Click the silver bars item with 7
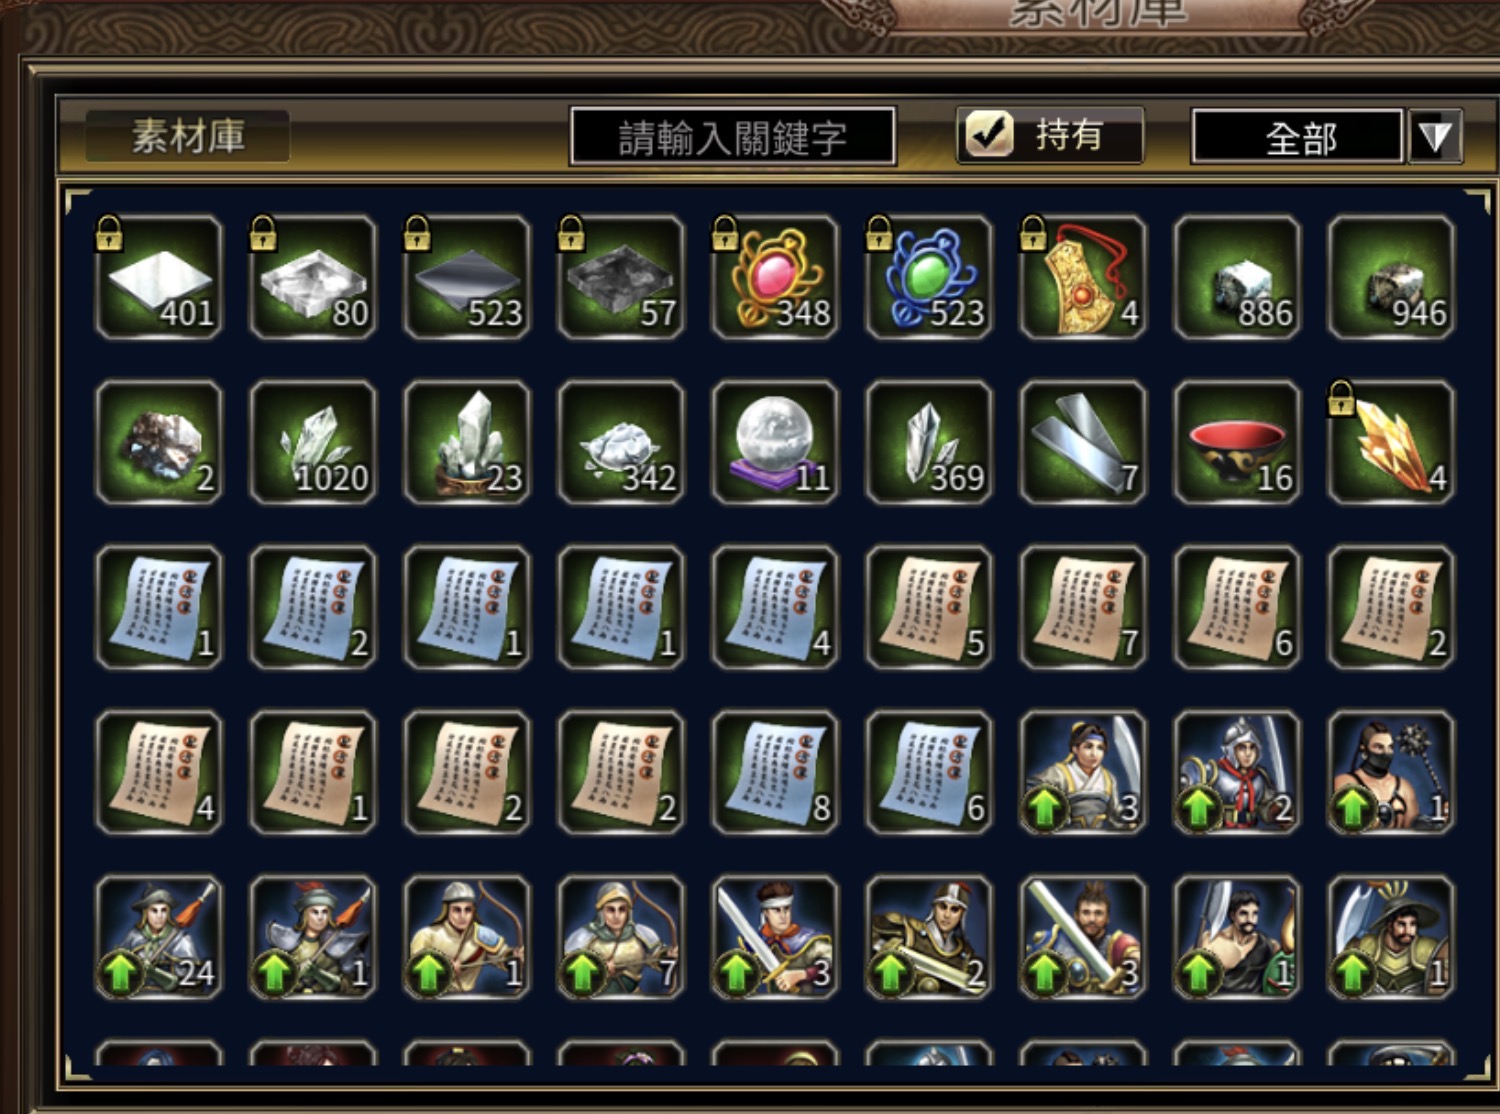 pos(1083,442)
